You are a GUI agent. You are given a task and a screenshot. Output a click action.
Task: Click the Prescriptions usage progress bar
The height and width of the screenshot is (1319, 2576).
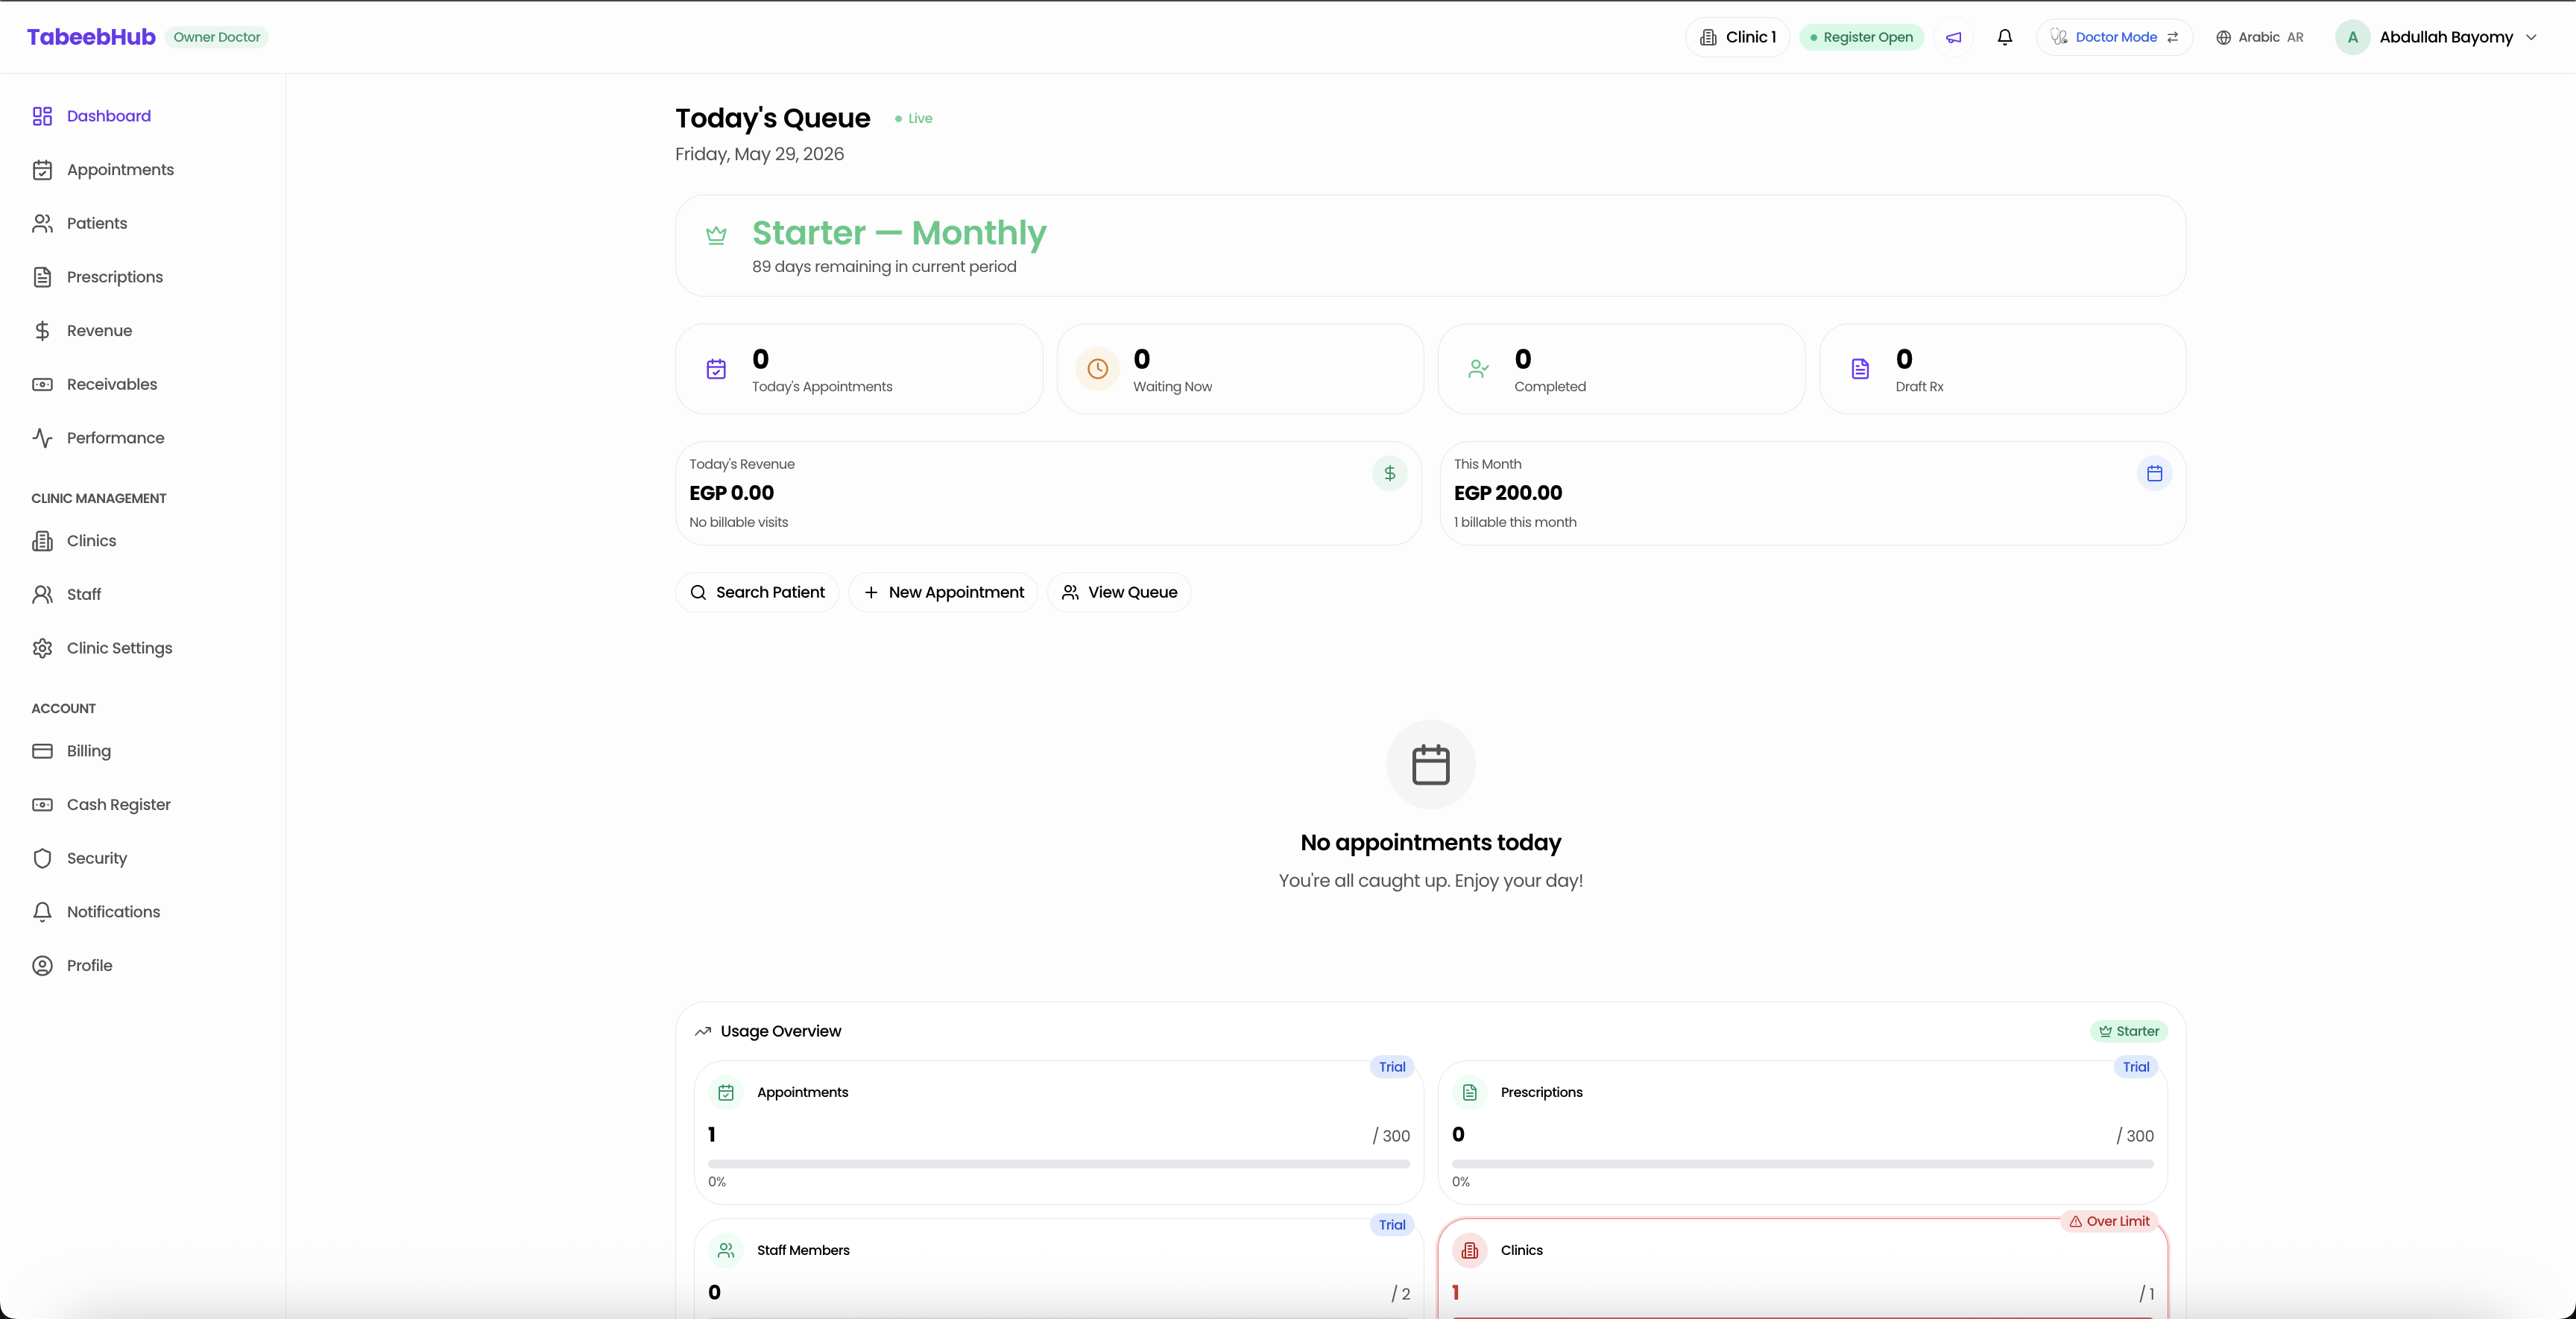click(x=1803, y=1164)
